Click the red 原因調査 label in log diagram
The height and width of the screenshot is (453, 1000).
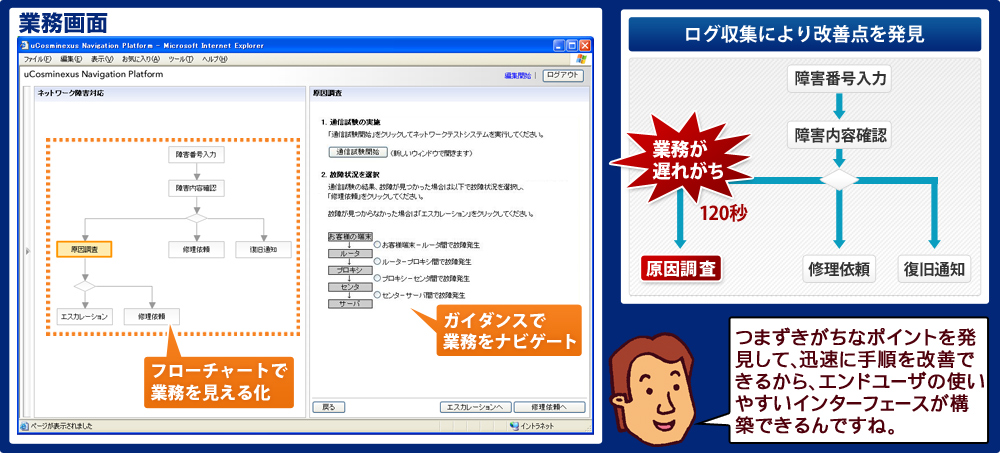pyautogui.click(x=680, y=268)
